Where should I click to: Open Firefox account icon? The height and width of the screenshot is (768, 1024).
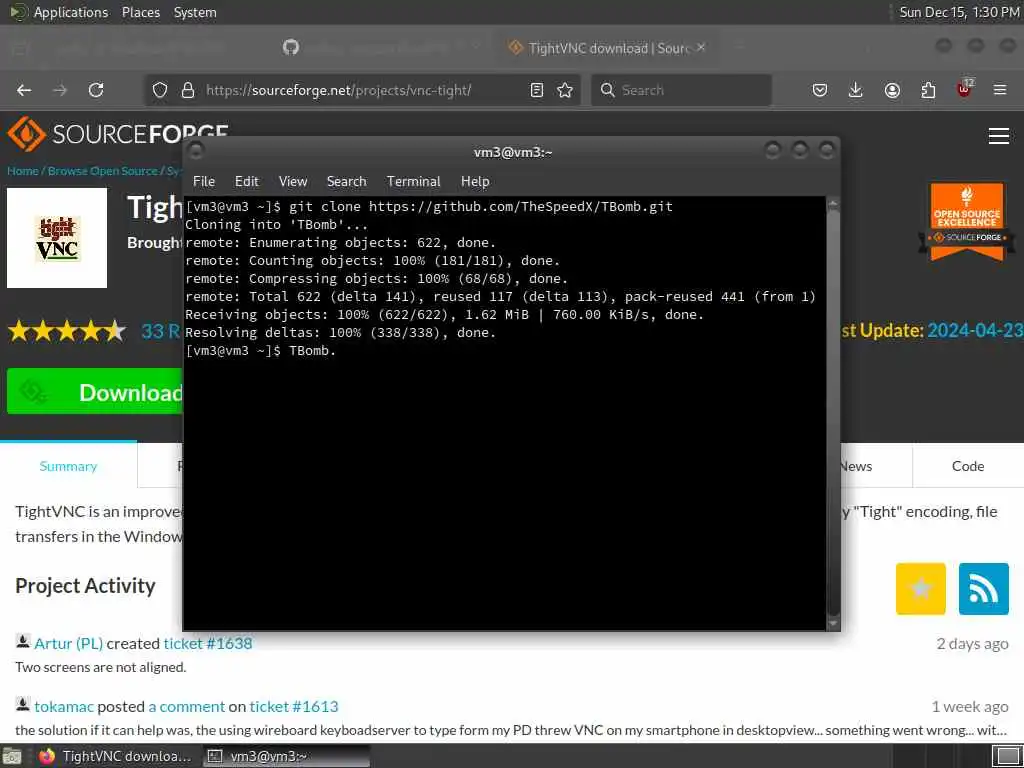pos(892,90)
